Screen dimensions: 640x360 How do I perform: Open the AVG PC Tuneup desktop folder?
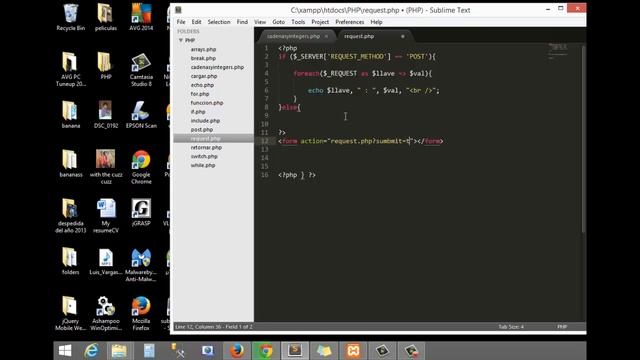[71, 69]
